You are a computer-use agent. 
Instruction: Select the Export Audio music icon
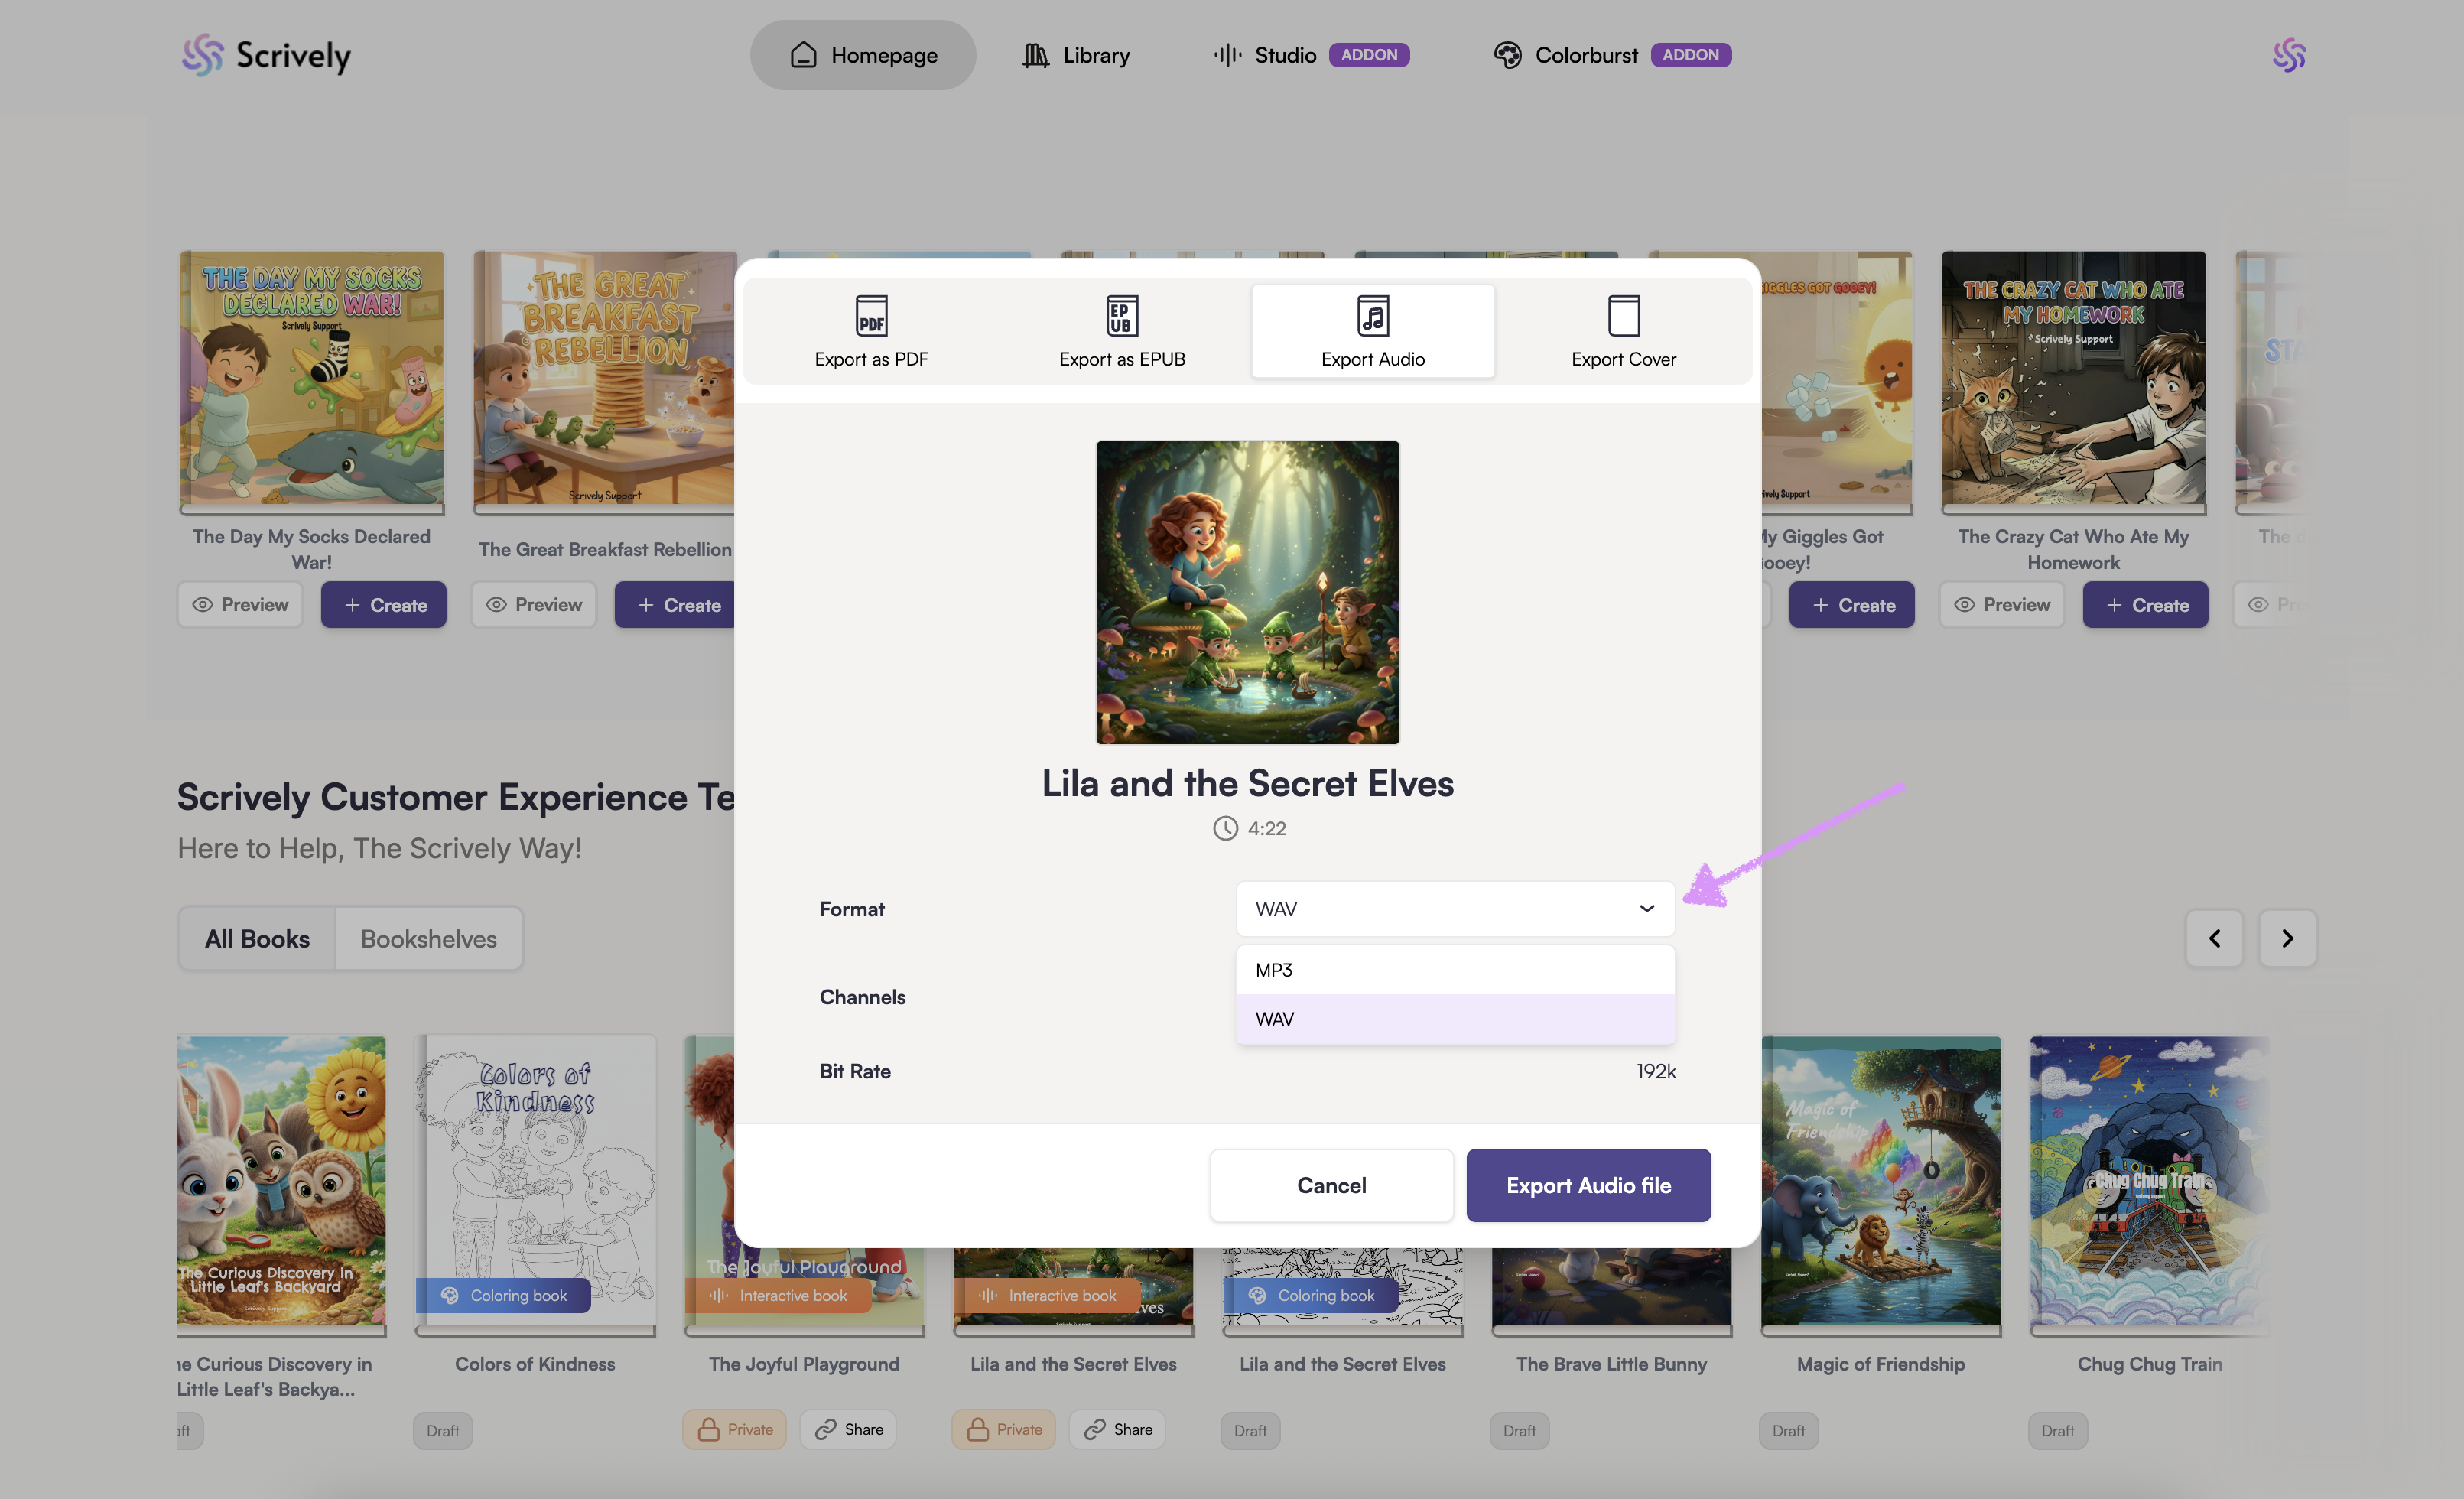click(1372, 316)
